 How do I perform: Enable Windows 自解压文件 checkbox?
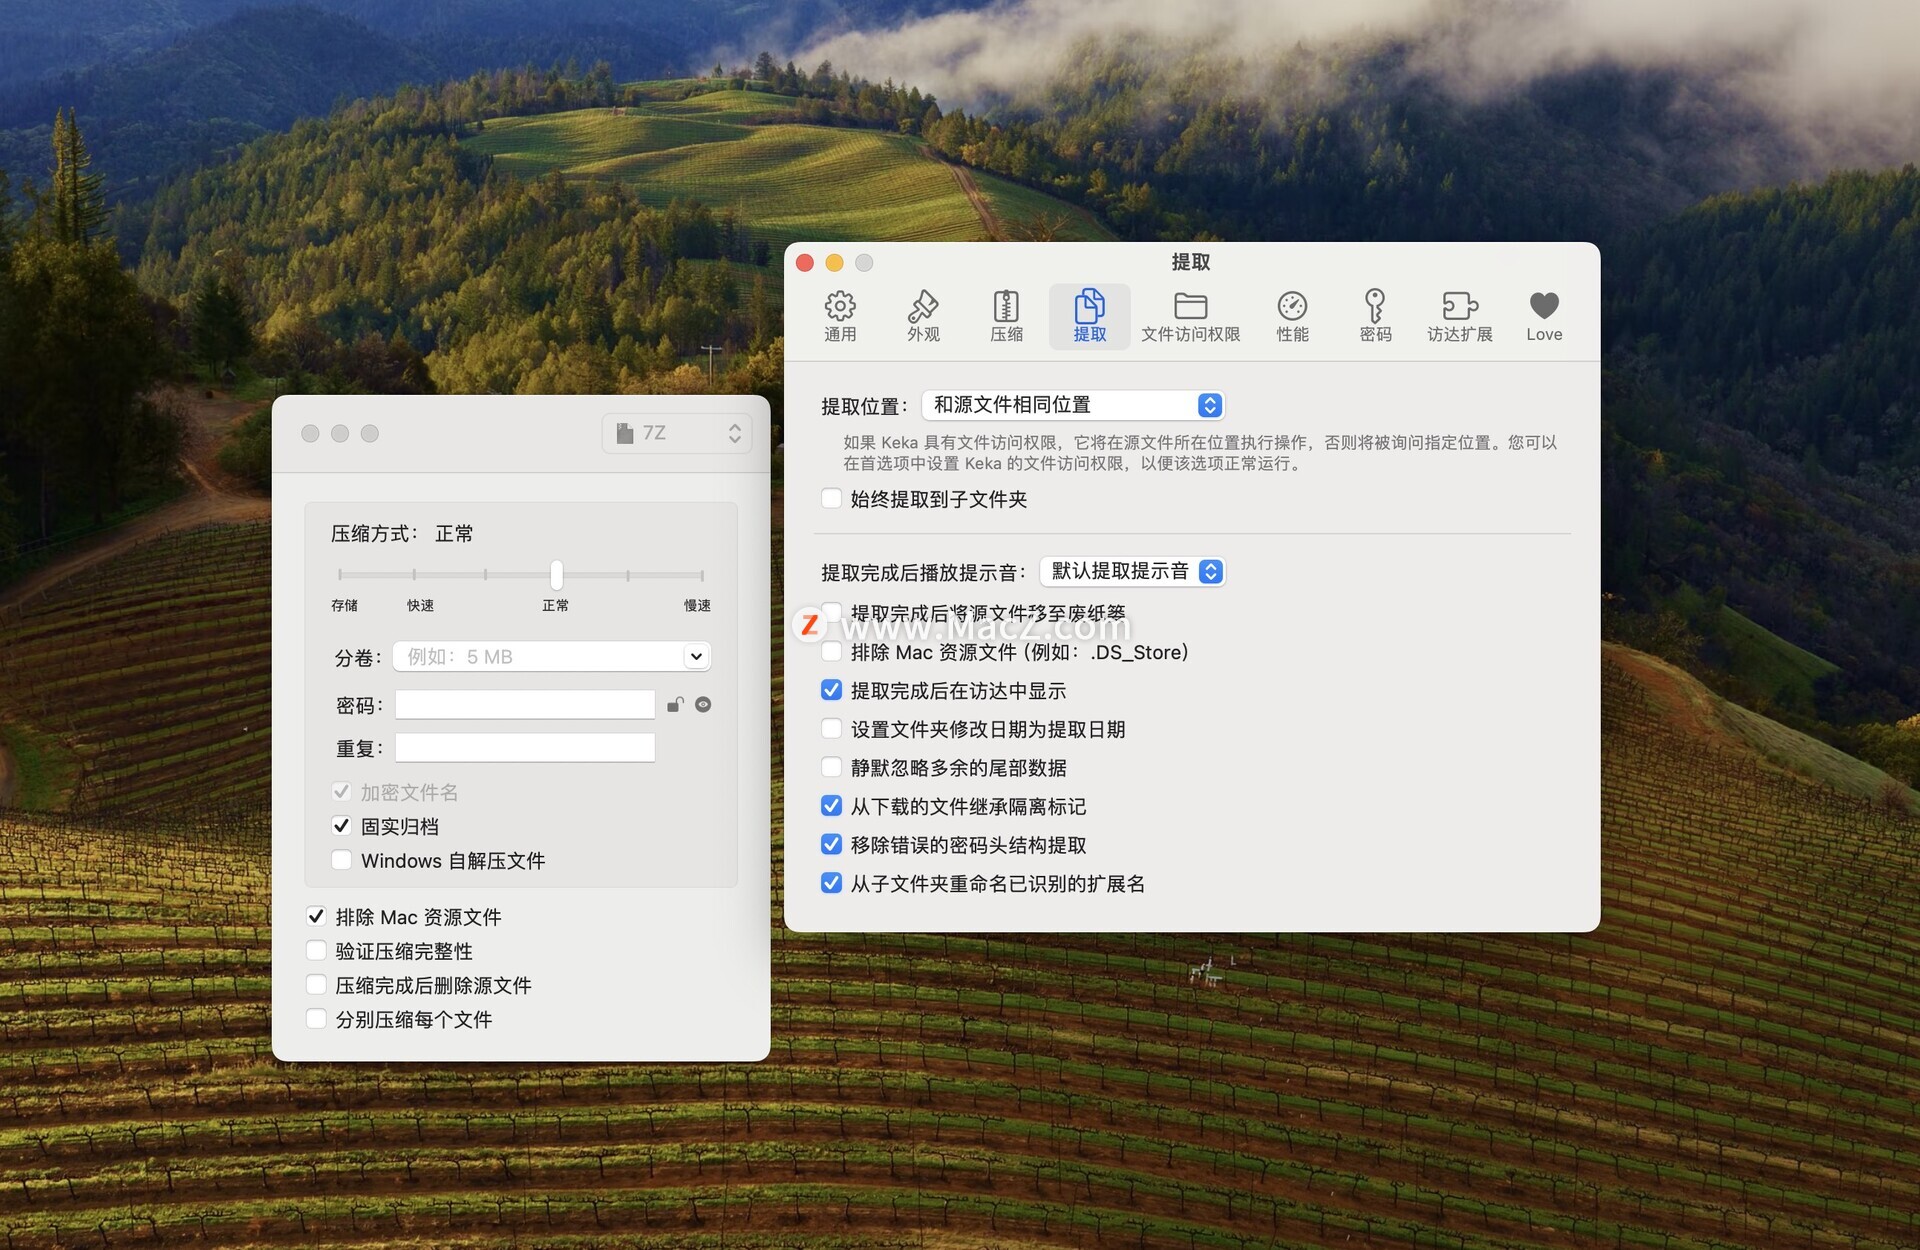point(341,860)
